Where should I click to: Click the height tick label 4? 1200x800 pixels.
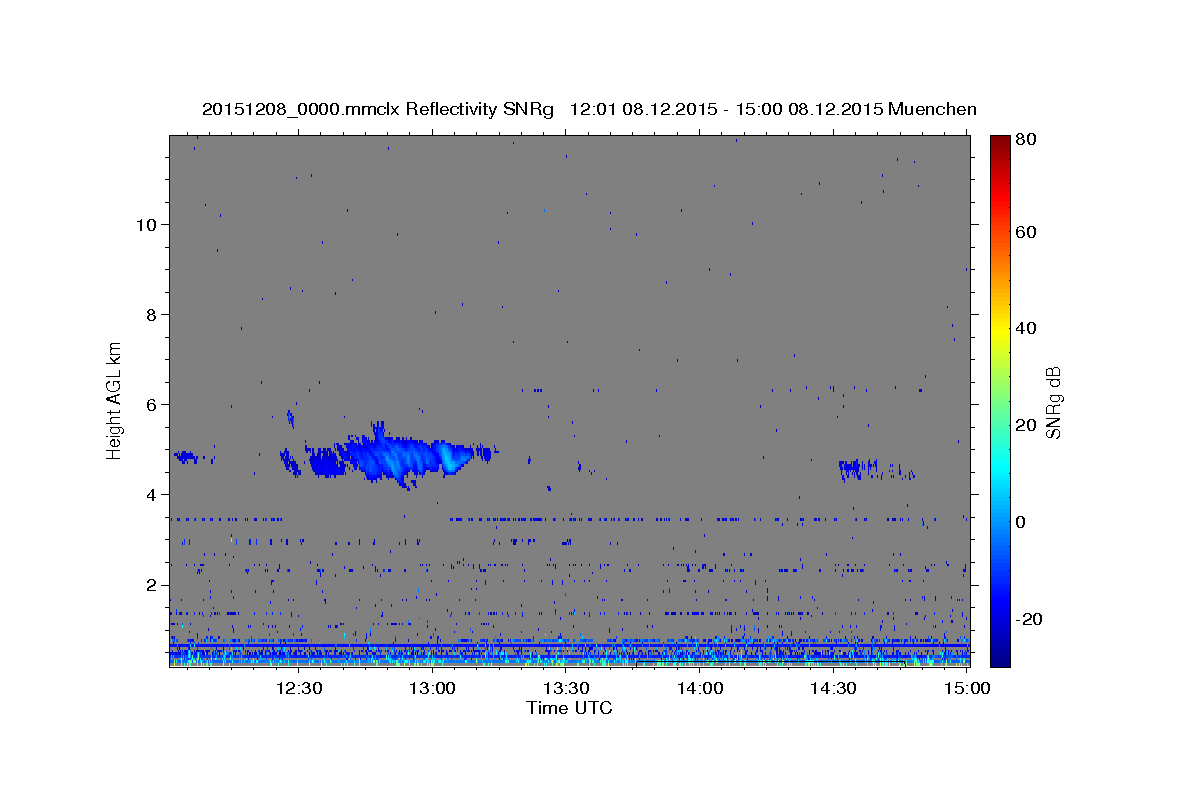click(150, 495)
